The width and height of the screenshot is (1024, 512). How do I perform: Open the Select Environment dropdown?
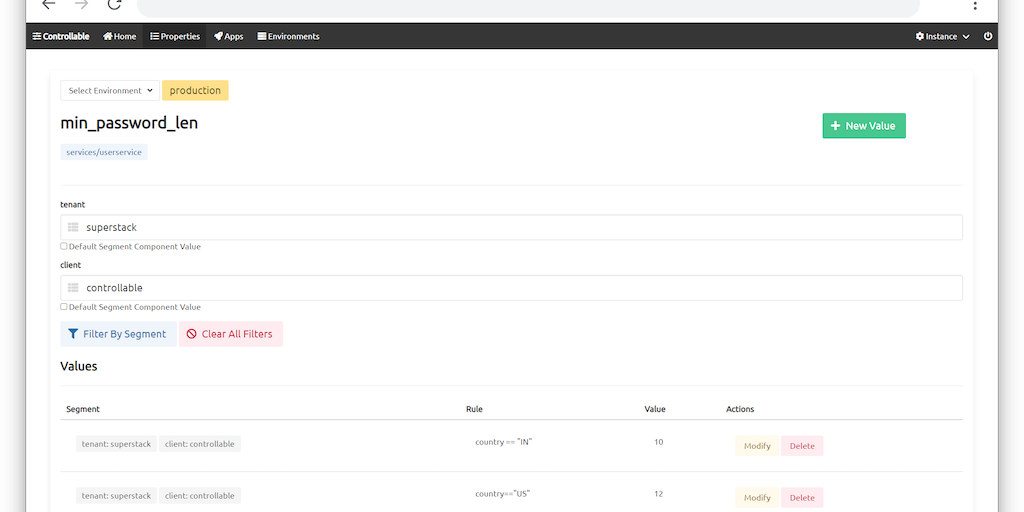click(109, 91)
